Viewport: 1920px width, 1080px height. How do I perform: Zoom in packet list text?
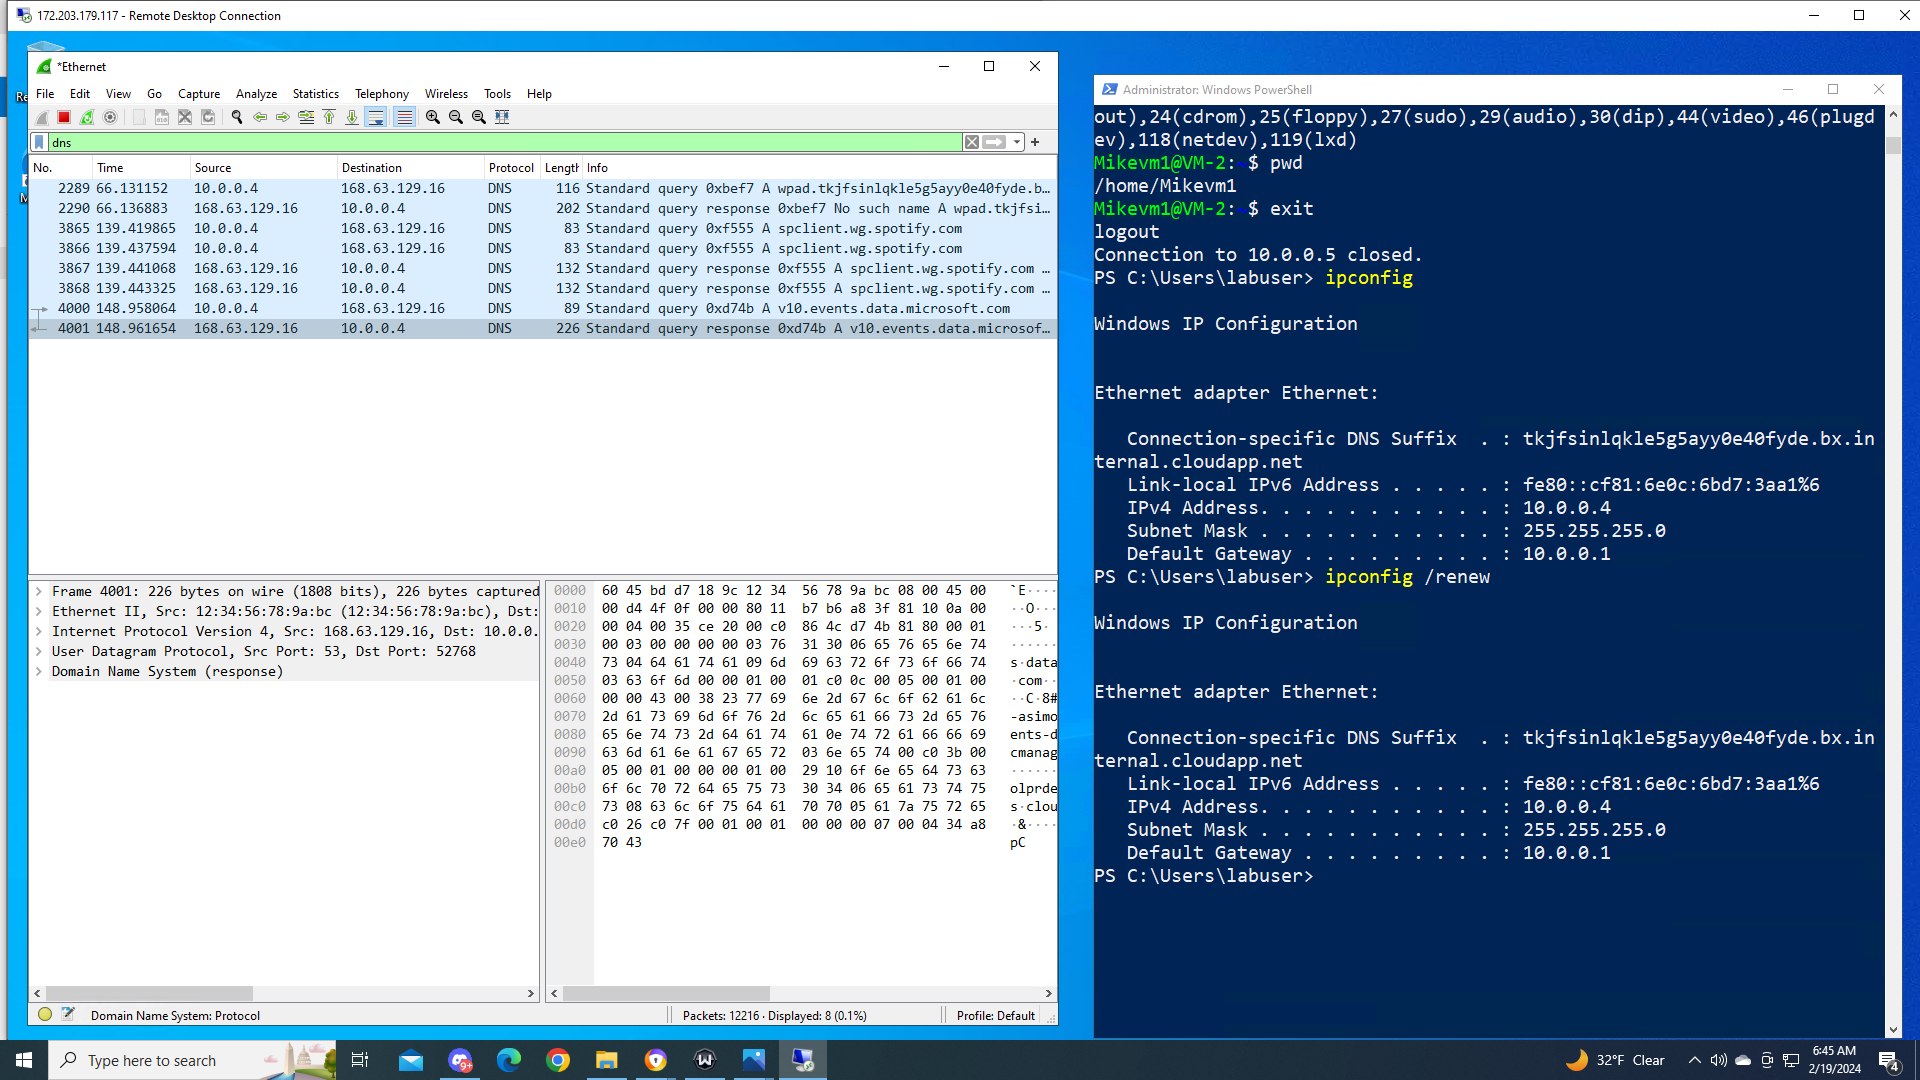coord(433,117)
